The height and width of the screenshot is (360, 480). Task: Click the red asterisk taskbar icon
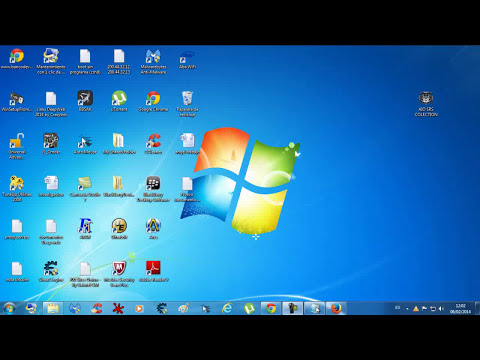118,308
